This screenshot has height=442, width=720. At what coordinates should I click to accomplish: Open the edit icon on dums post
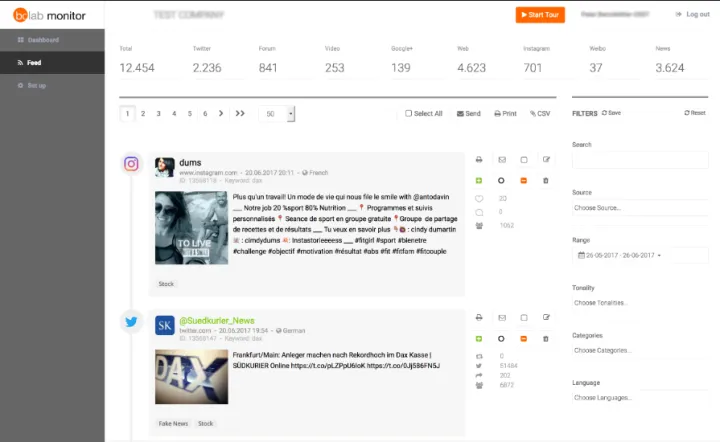(546, 159)
